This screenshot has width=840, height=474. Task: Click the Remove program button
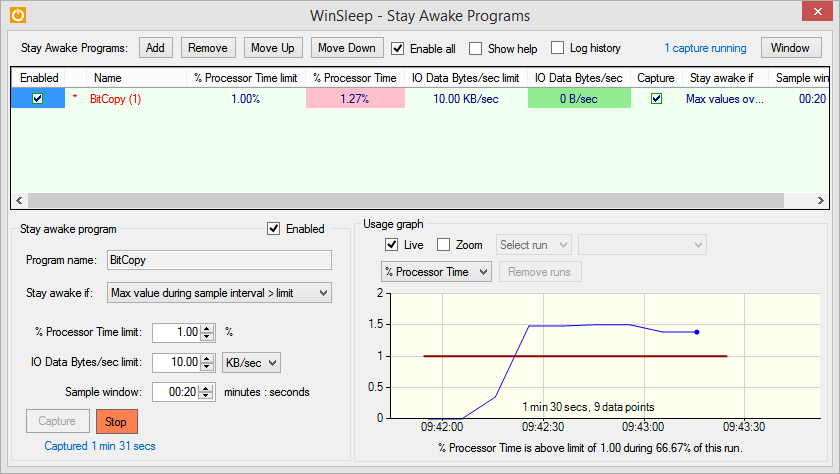point(208,48)
